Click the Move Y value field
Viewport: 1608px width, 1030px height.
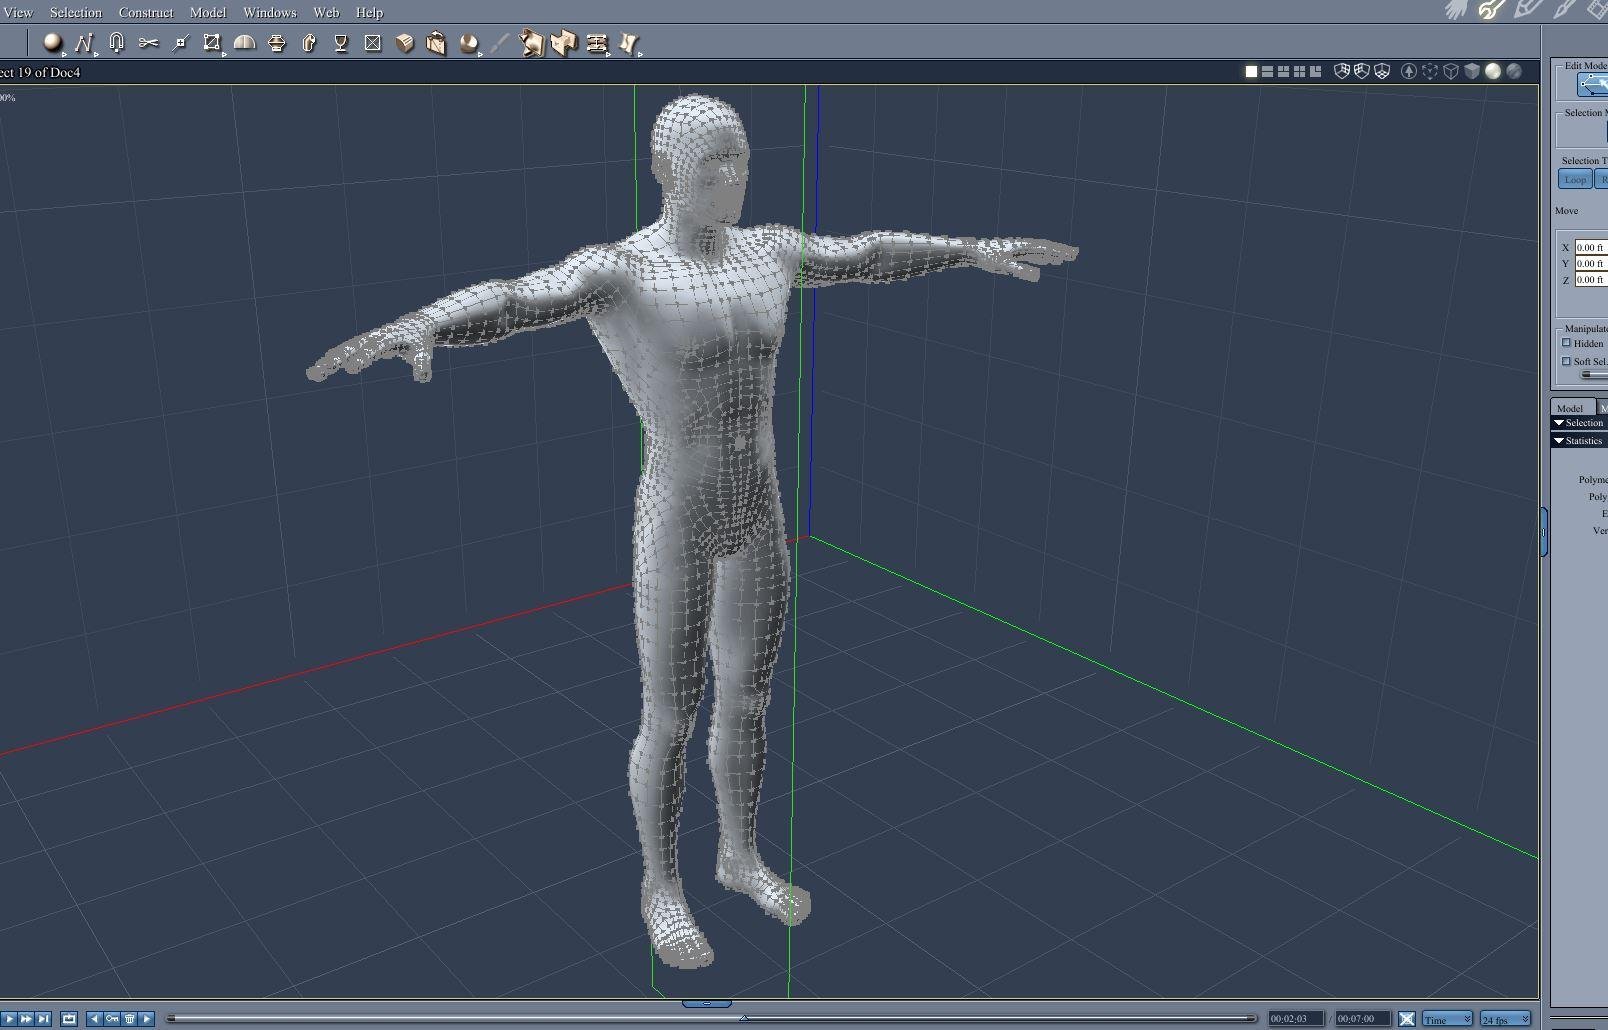click(x=1591, y=263)
